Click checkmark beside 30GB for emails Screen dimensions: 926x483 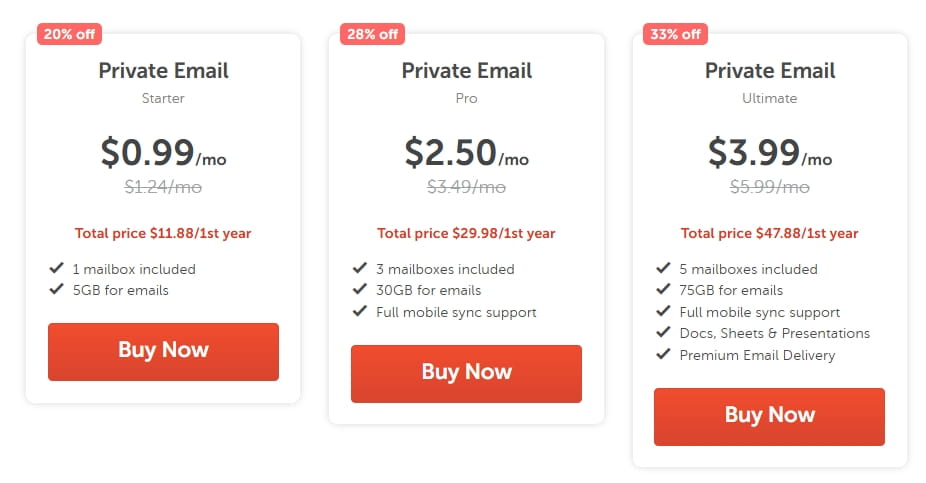click(359, 291)
